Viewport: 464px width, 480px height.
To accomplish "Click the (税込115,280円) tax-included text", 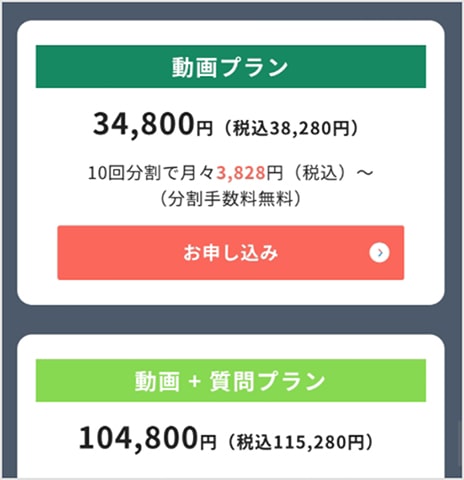I will [300, 442].
